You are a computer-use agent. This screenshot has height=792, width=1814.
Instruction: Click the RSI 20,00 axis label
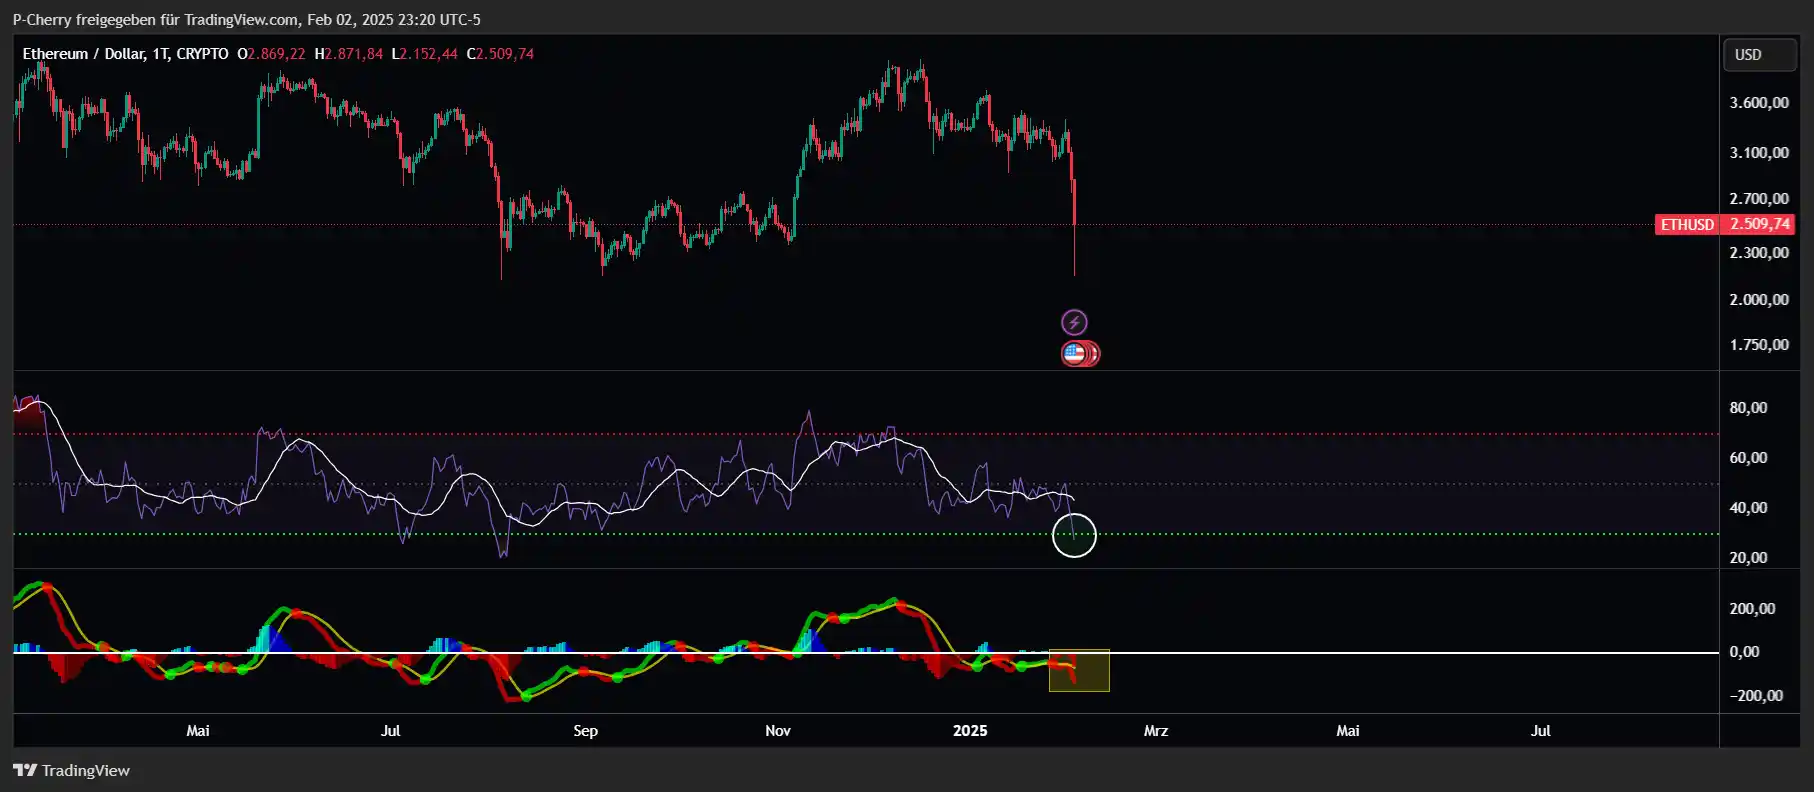coord(1748,558)
